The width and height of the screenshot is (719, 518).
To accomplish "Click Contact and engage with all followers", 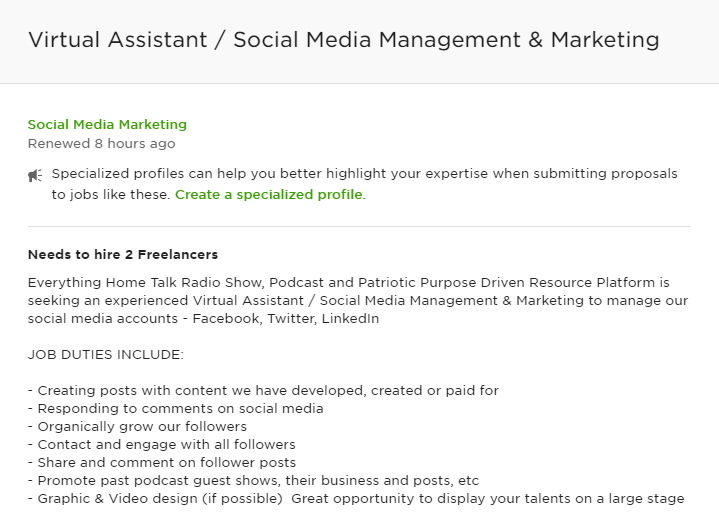I will [x=161, y=444].
